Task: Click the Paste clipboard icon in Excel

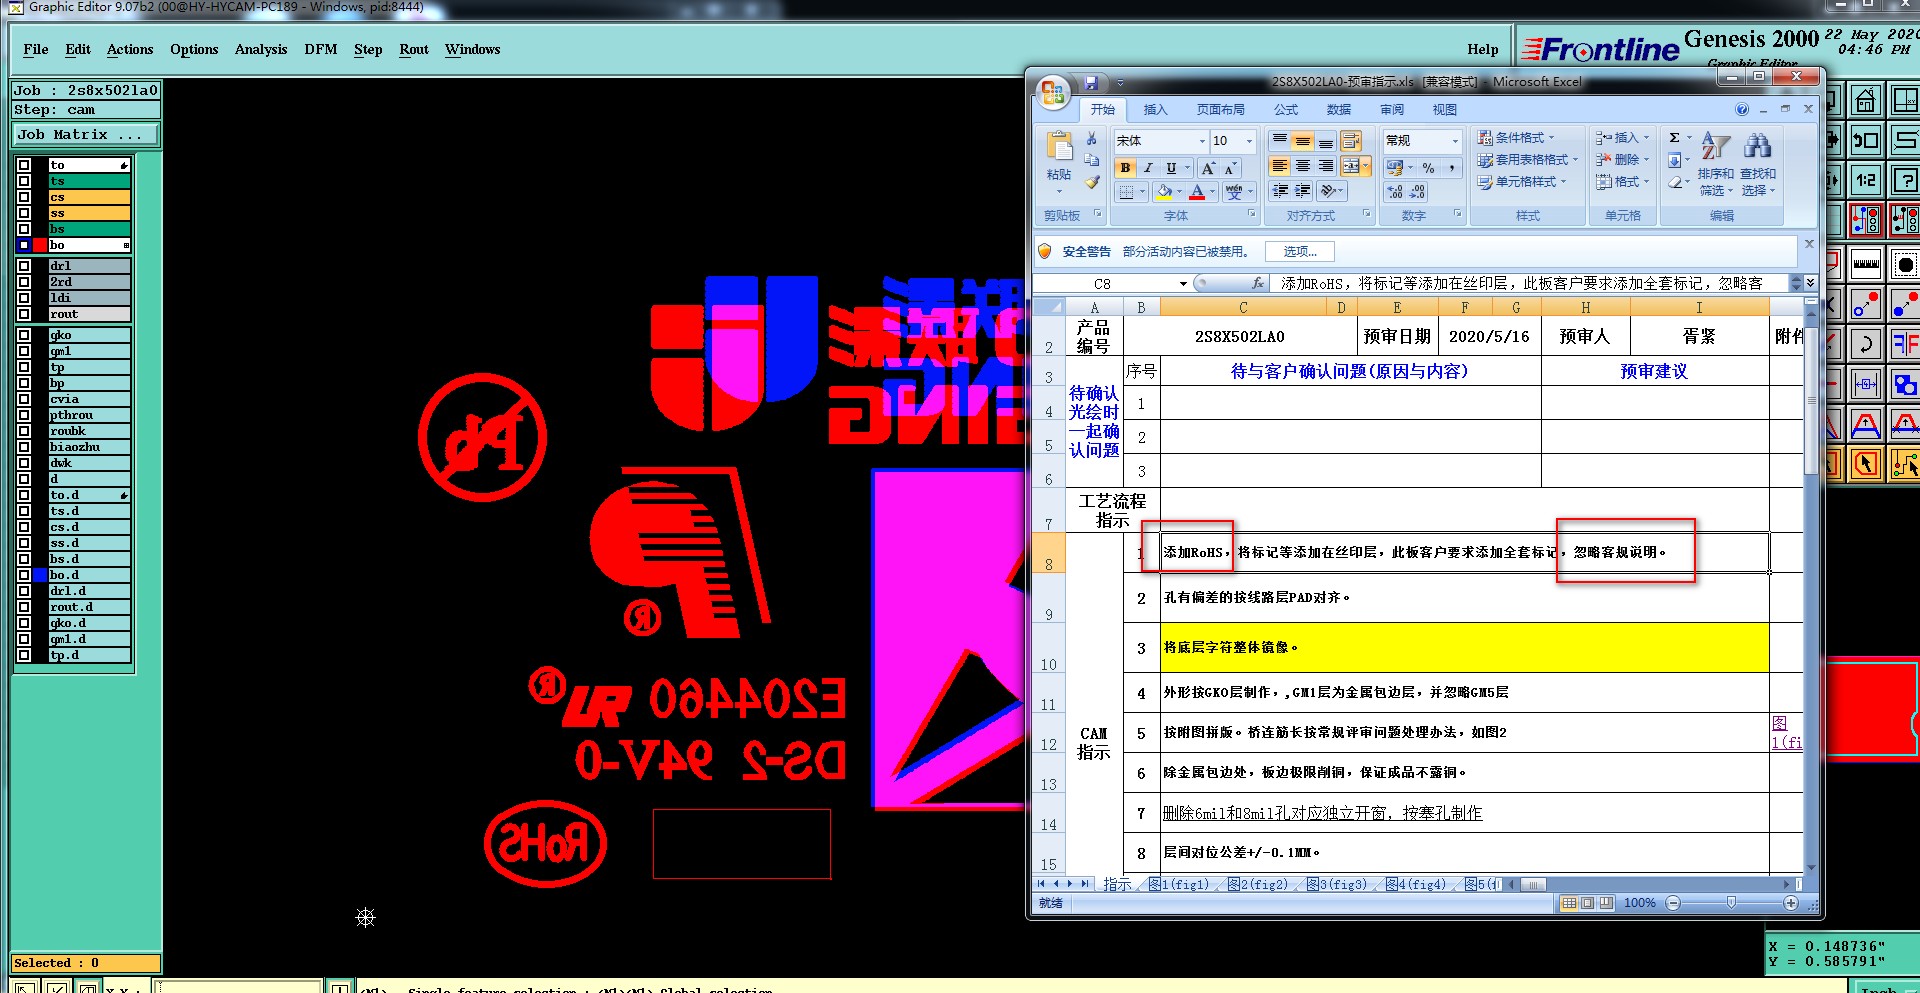Action: pyautogui.click(x=1059, y=147)
